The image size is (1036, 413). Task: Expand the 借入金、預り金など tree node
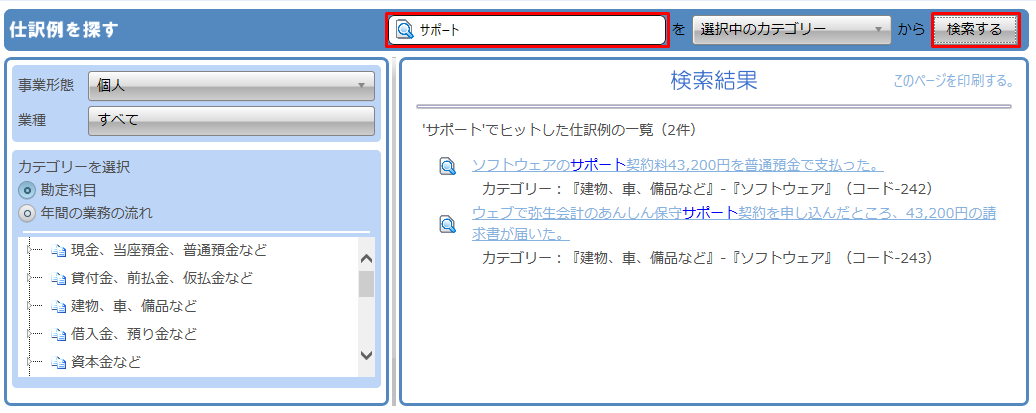28,334
